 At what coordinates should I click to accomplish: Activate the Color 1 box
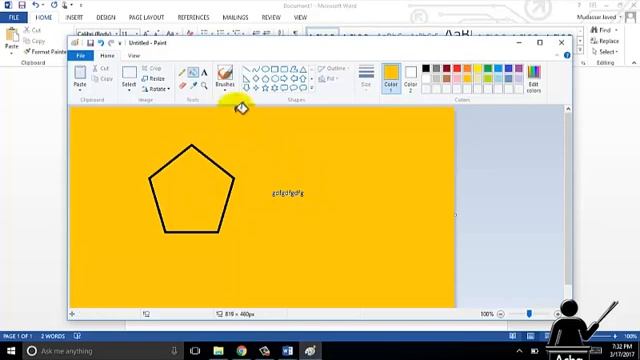391,78
